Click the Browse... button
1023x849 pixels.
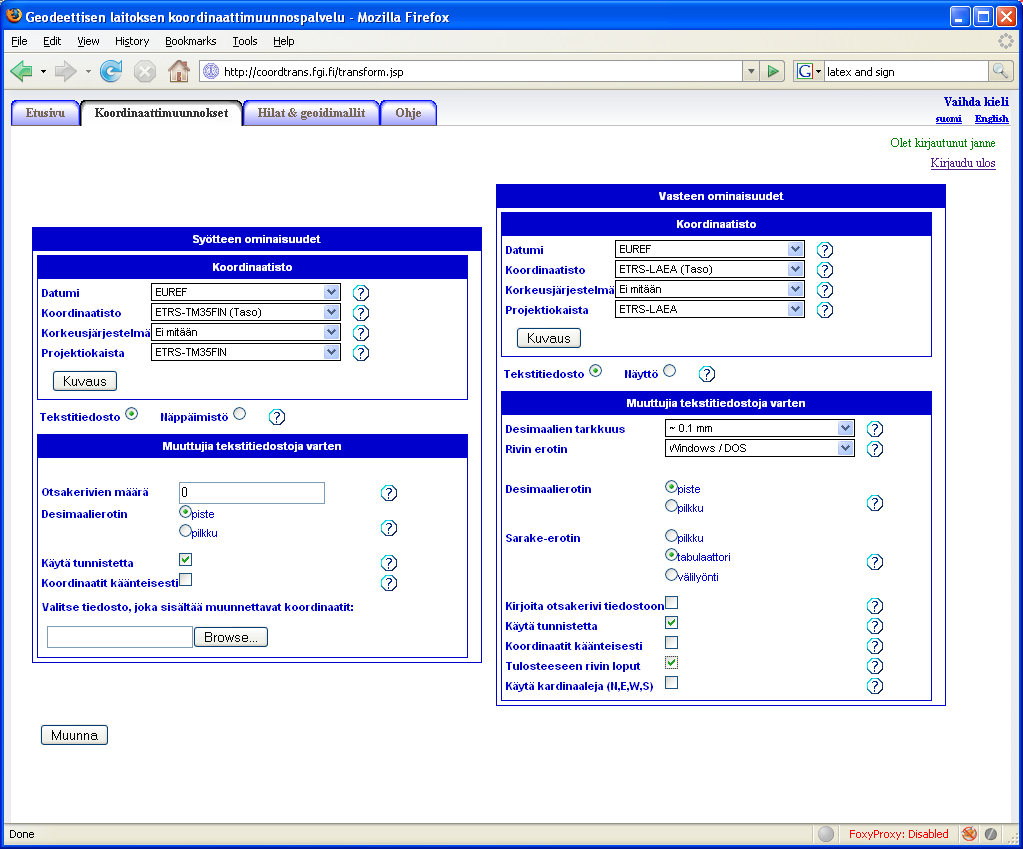[231, 638]
